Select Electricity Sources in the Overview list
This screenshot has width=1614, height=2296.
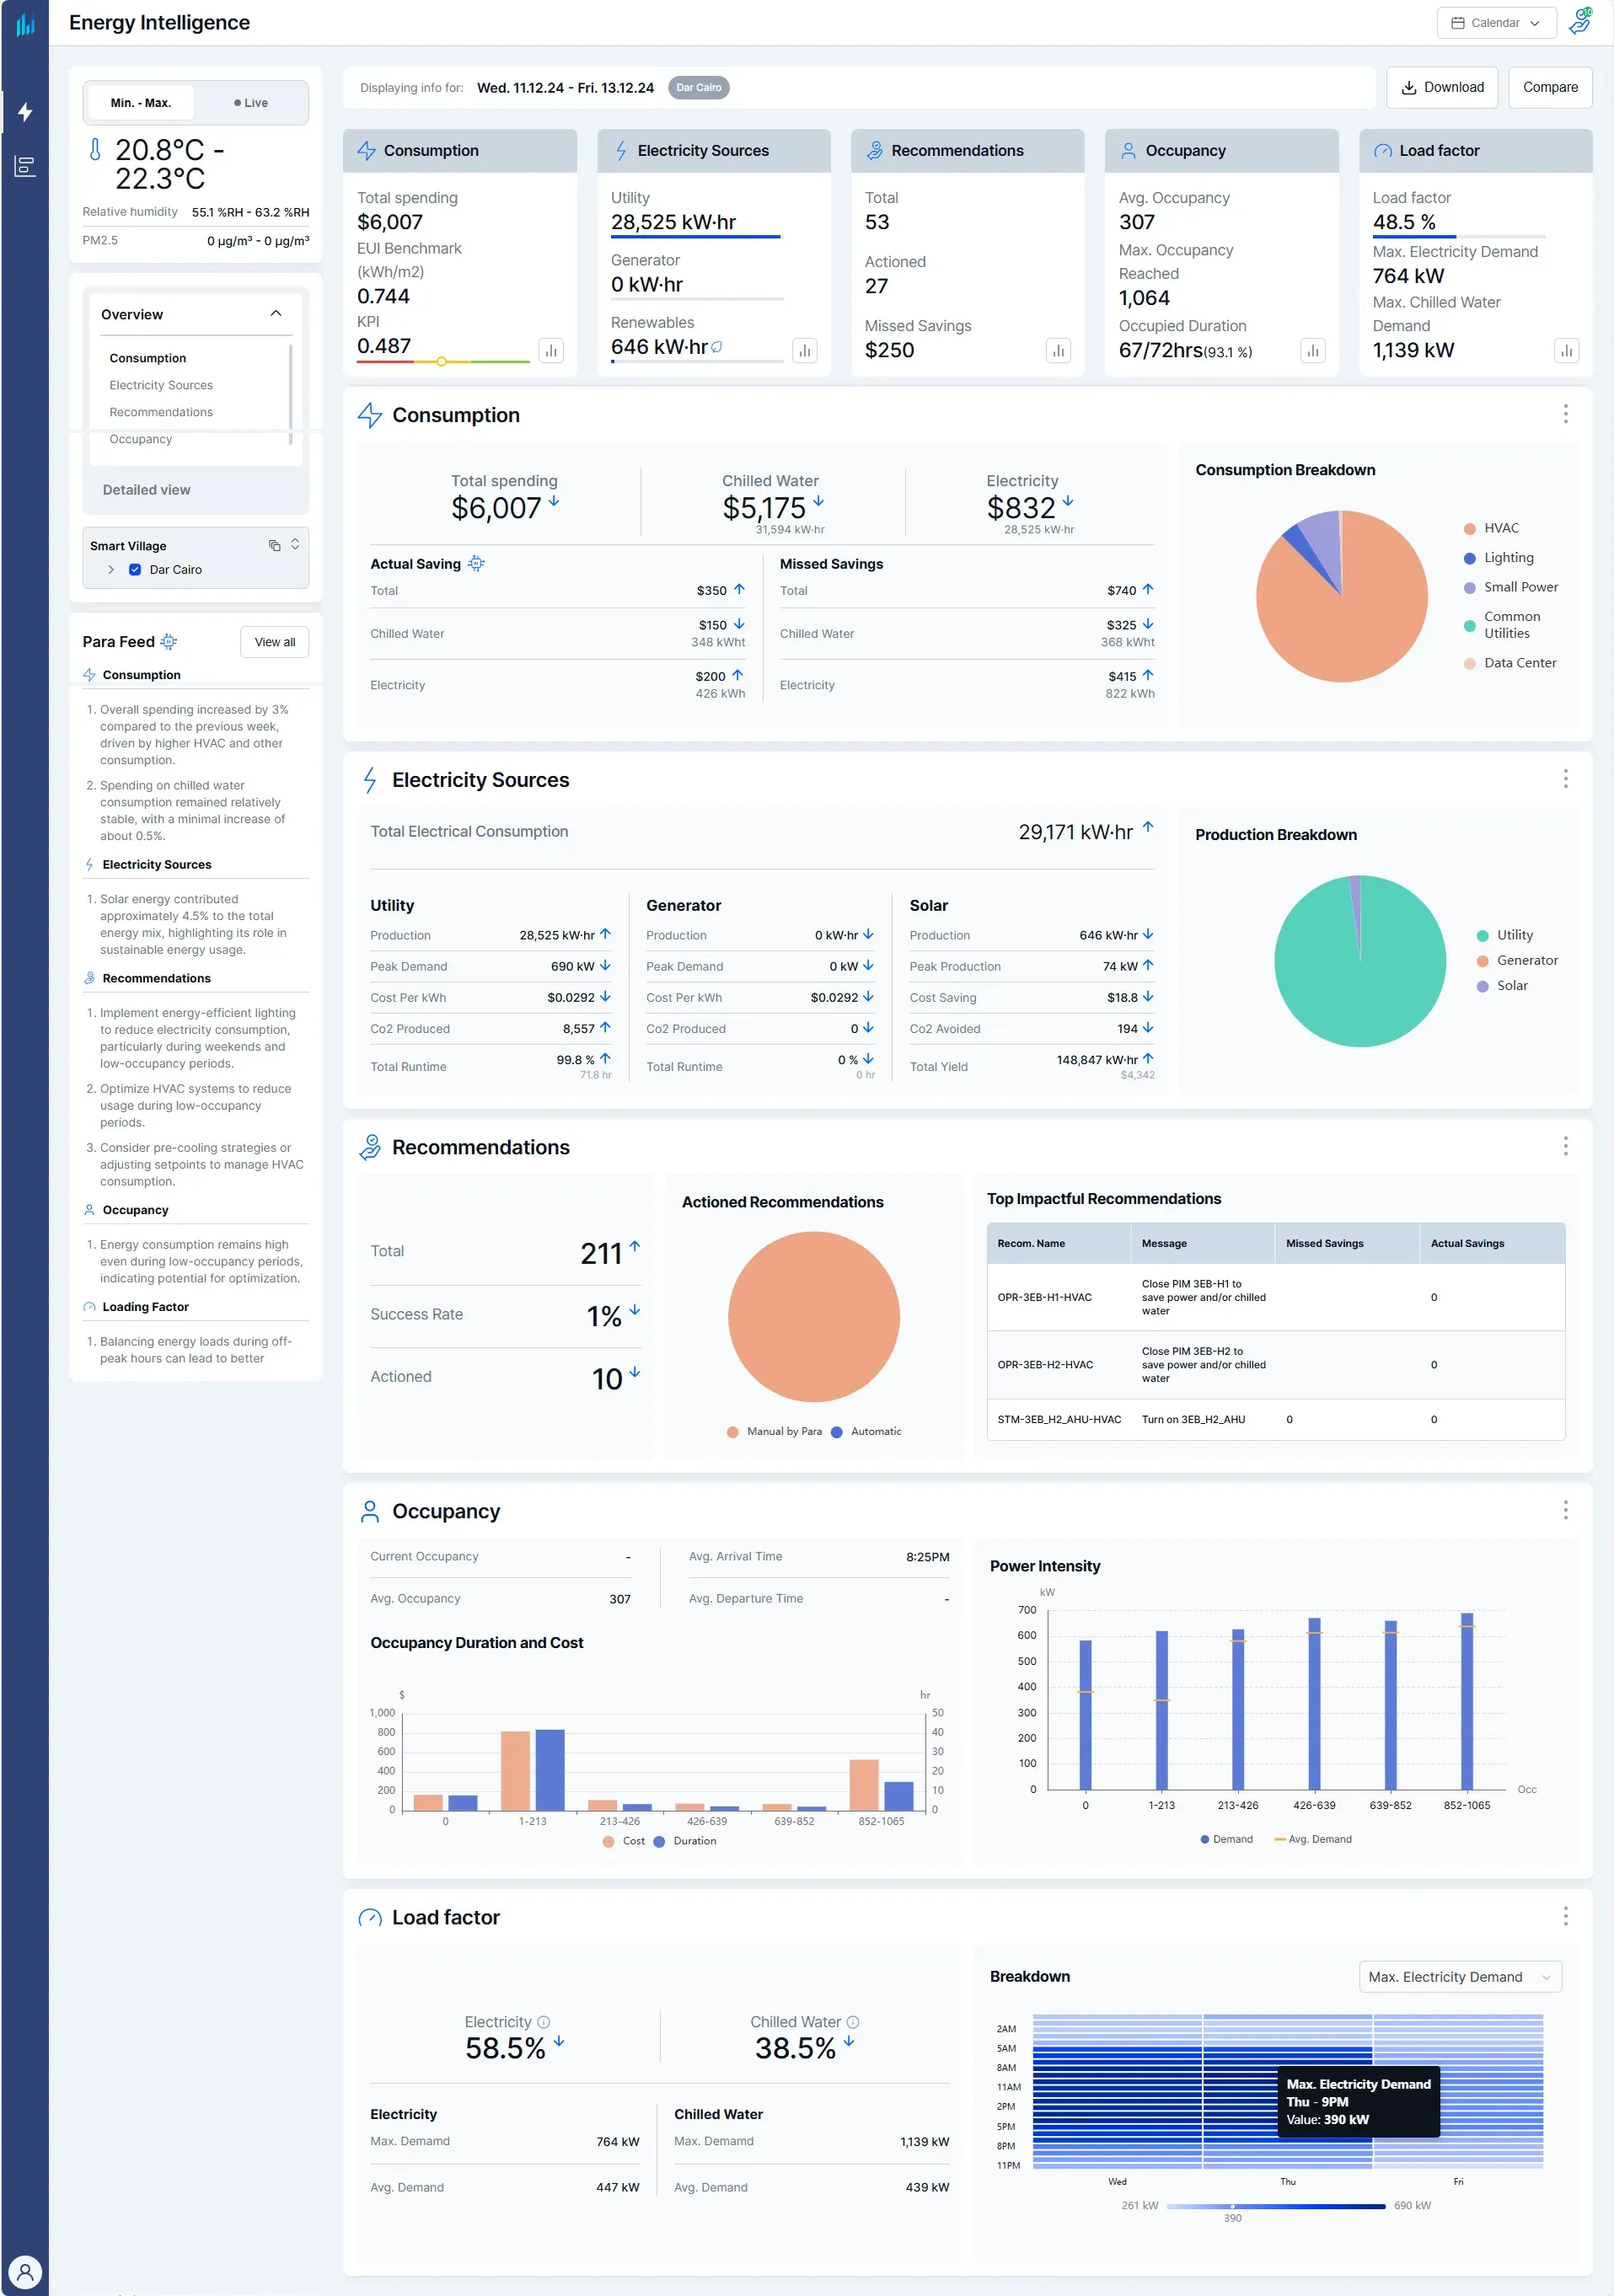[x=161, y=385]
